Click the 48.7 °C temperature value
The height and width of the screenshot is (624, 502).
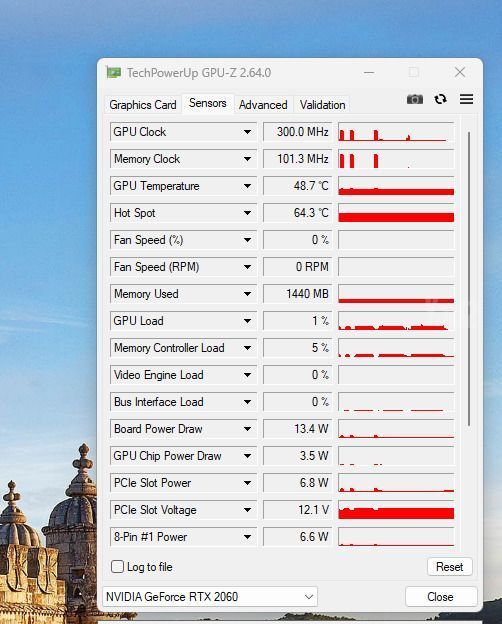click(x=297, y=186)
